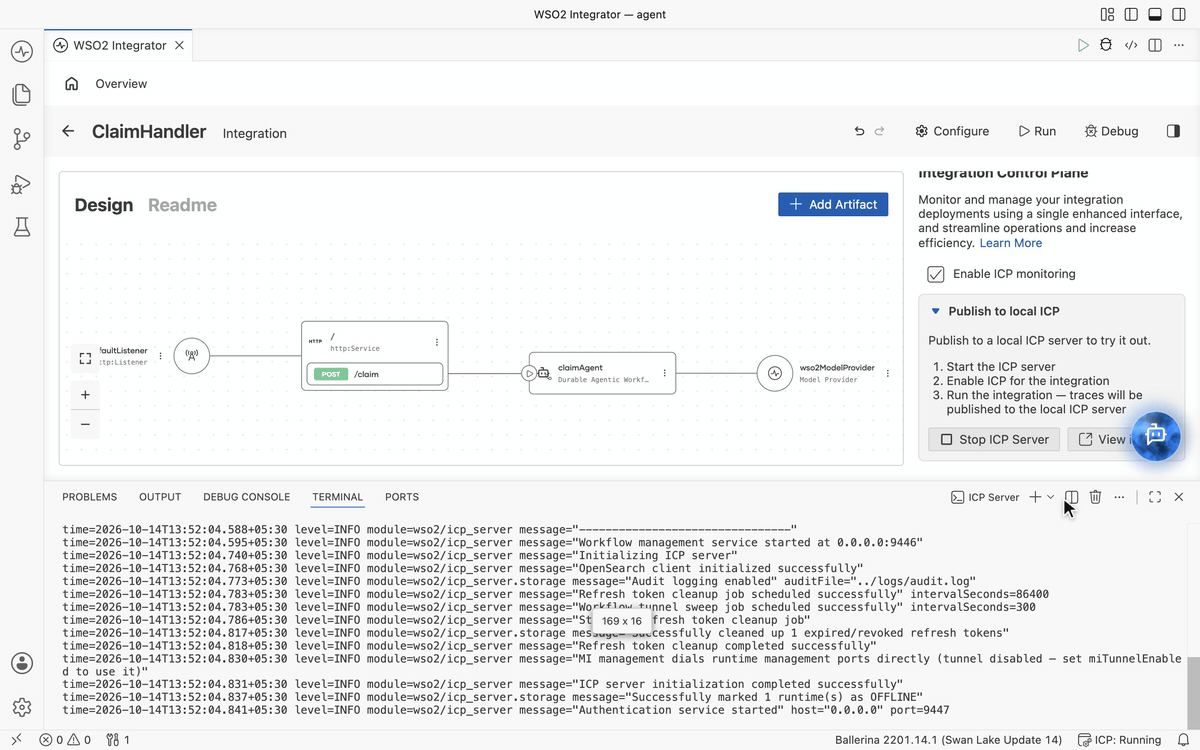The image size is (1200, 750).
Task: Zoom out the diagram with minus
Action: click(x=85, y=424)
